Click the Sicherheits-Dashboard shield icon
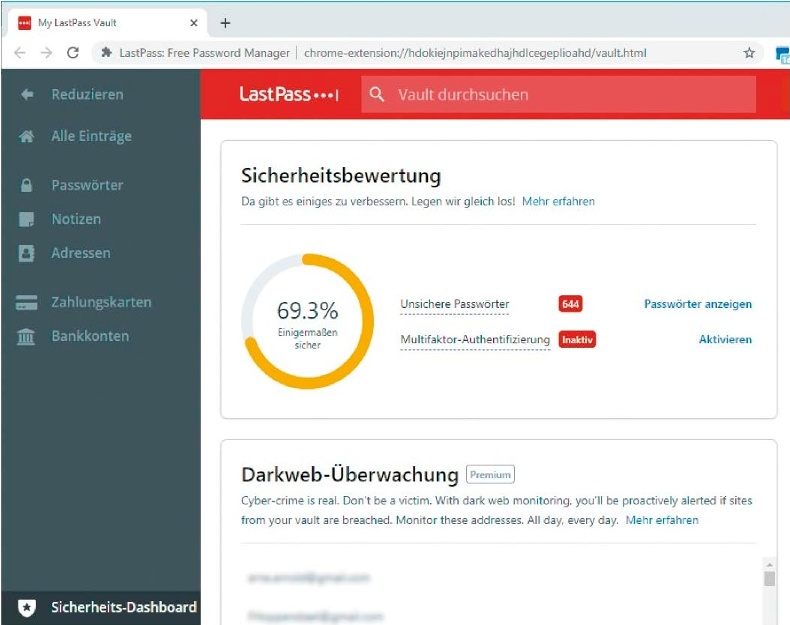The width and height of the screenshot is (790, 625). (27, 607)
